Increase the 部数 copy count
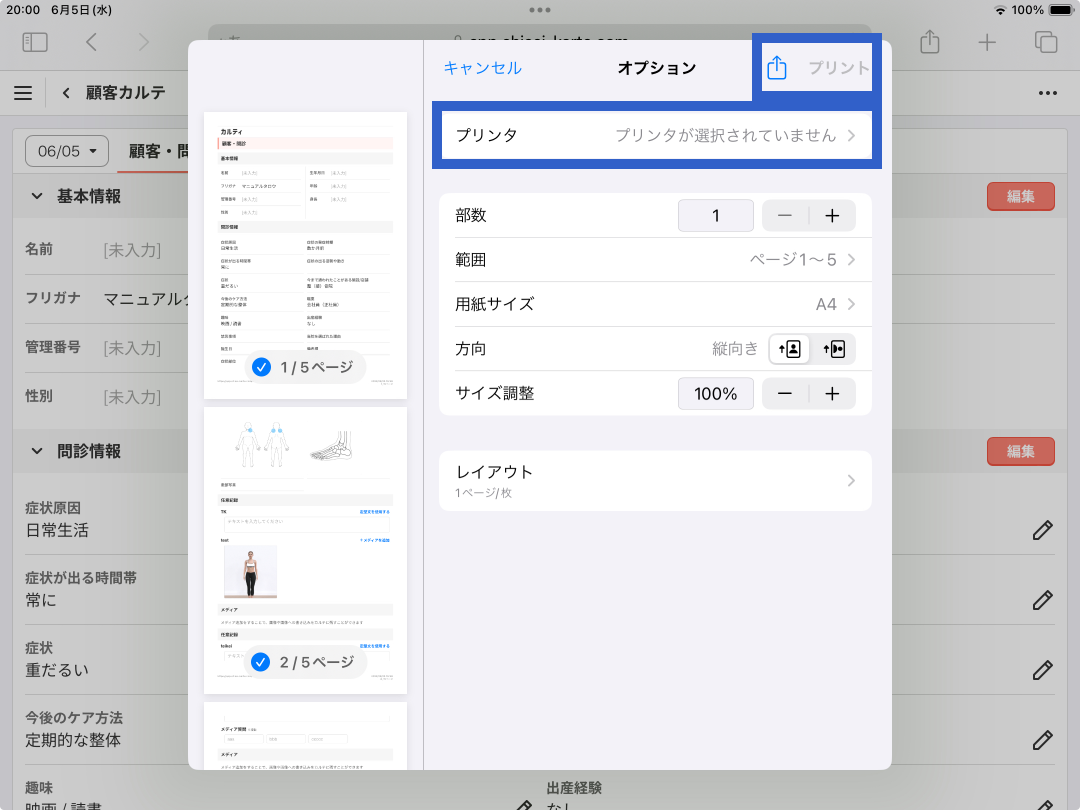The width and height of the screenshot is (1080, 810). point(832,216)
